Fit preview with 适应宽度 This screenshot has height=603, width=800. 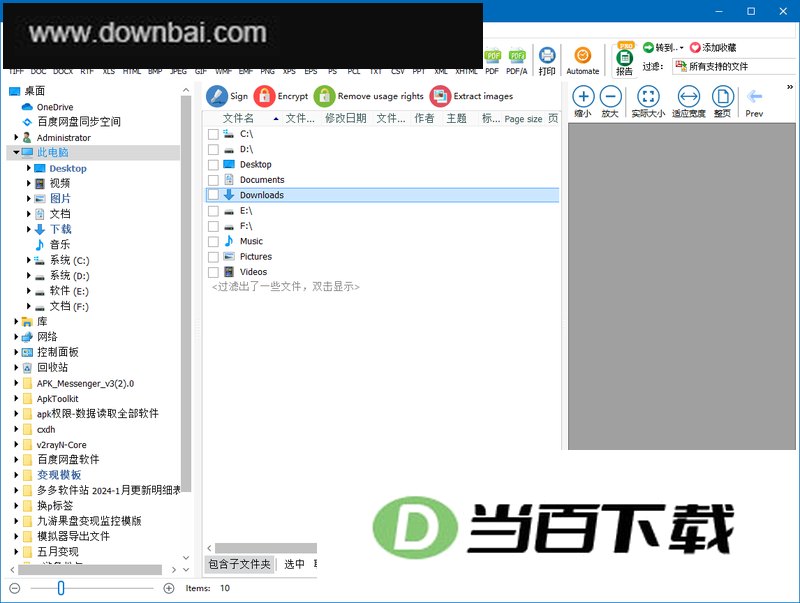(x=688, y=102)
